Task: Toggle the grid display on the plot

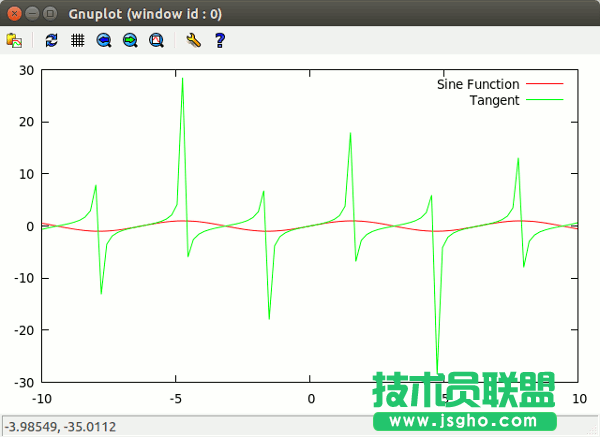Action: tap(77, 40)
